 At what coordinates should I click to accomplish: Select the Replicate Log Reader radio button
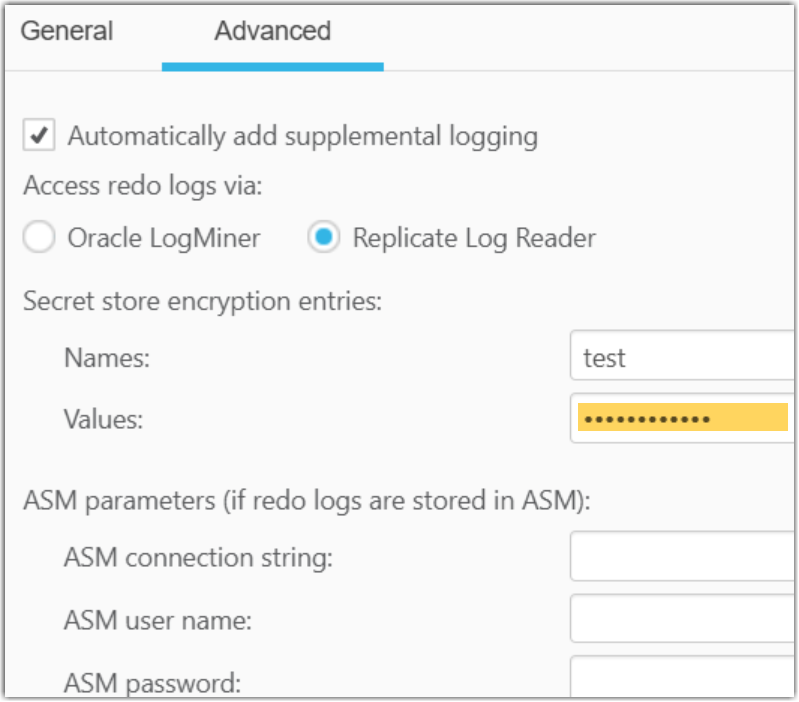[323, 238]
